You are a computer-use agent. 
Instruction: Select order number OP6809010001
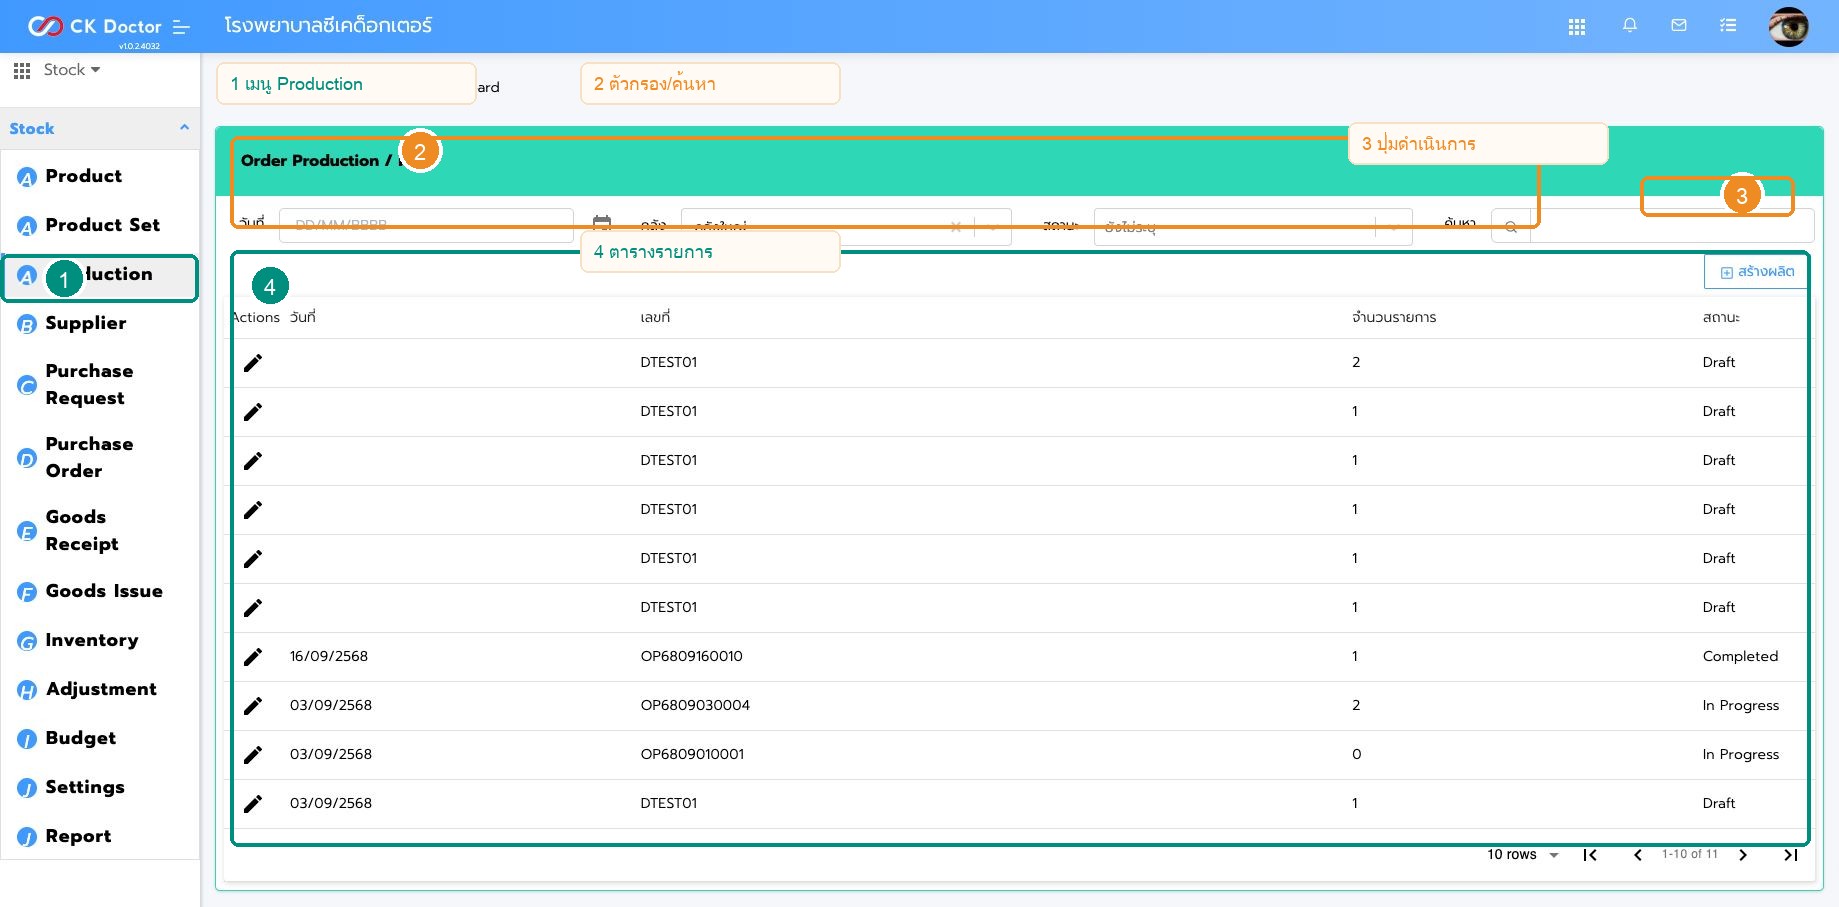tap(692, 754)
